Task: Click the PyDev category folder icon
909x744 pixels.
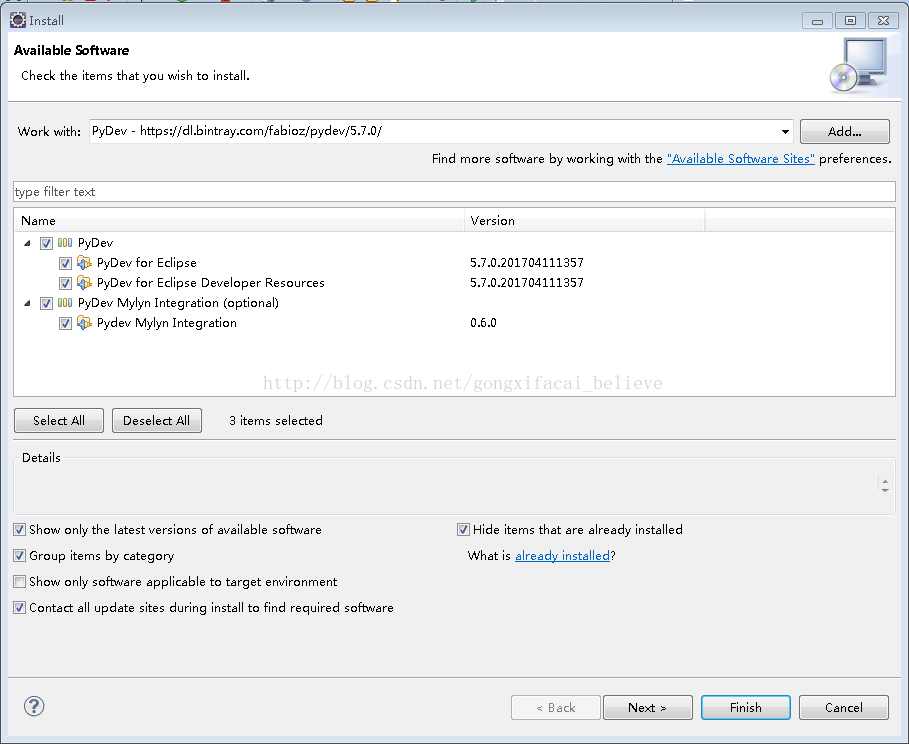Action: click(65, 243)
